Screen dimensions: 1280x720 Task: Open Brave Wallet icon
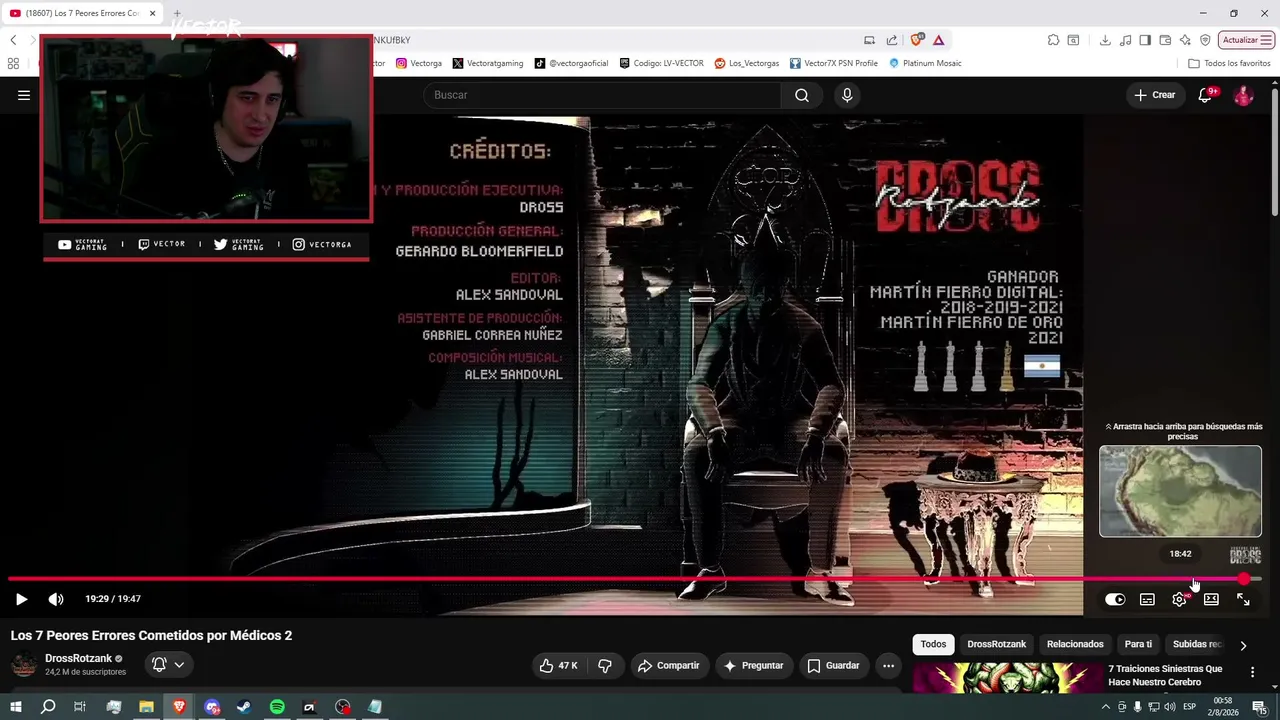1165,40
